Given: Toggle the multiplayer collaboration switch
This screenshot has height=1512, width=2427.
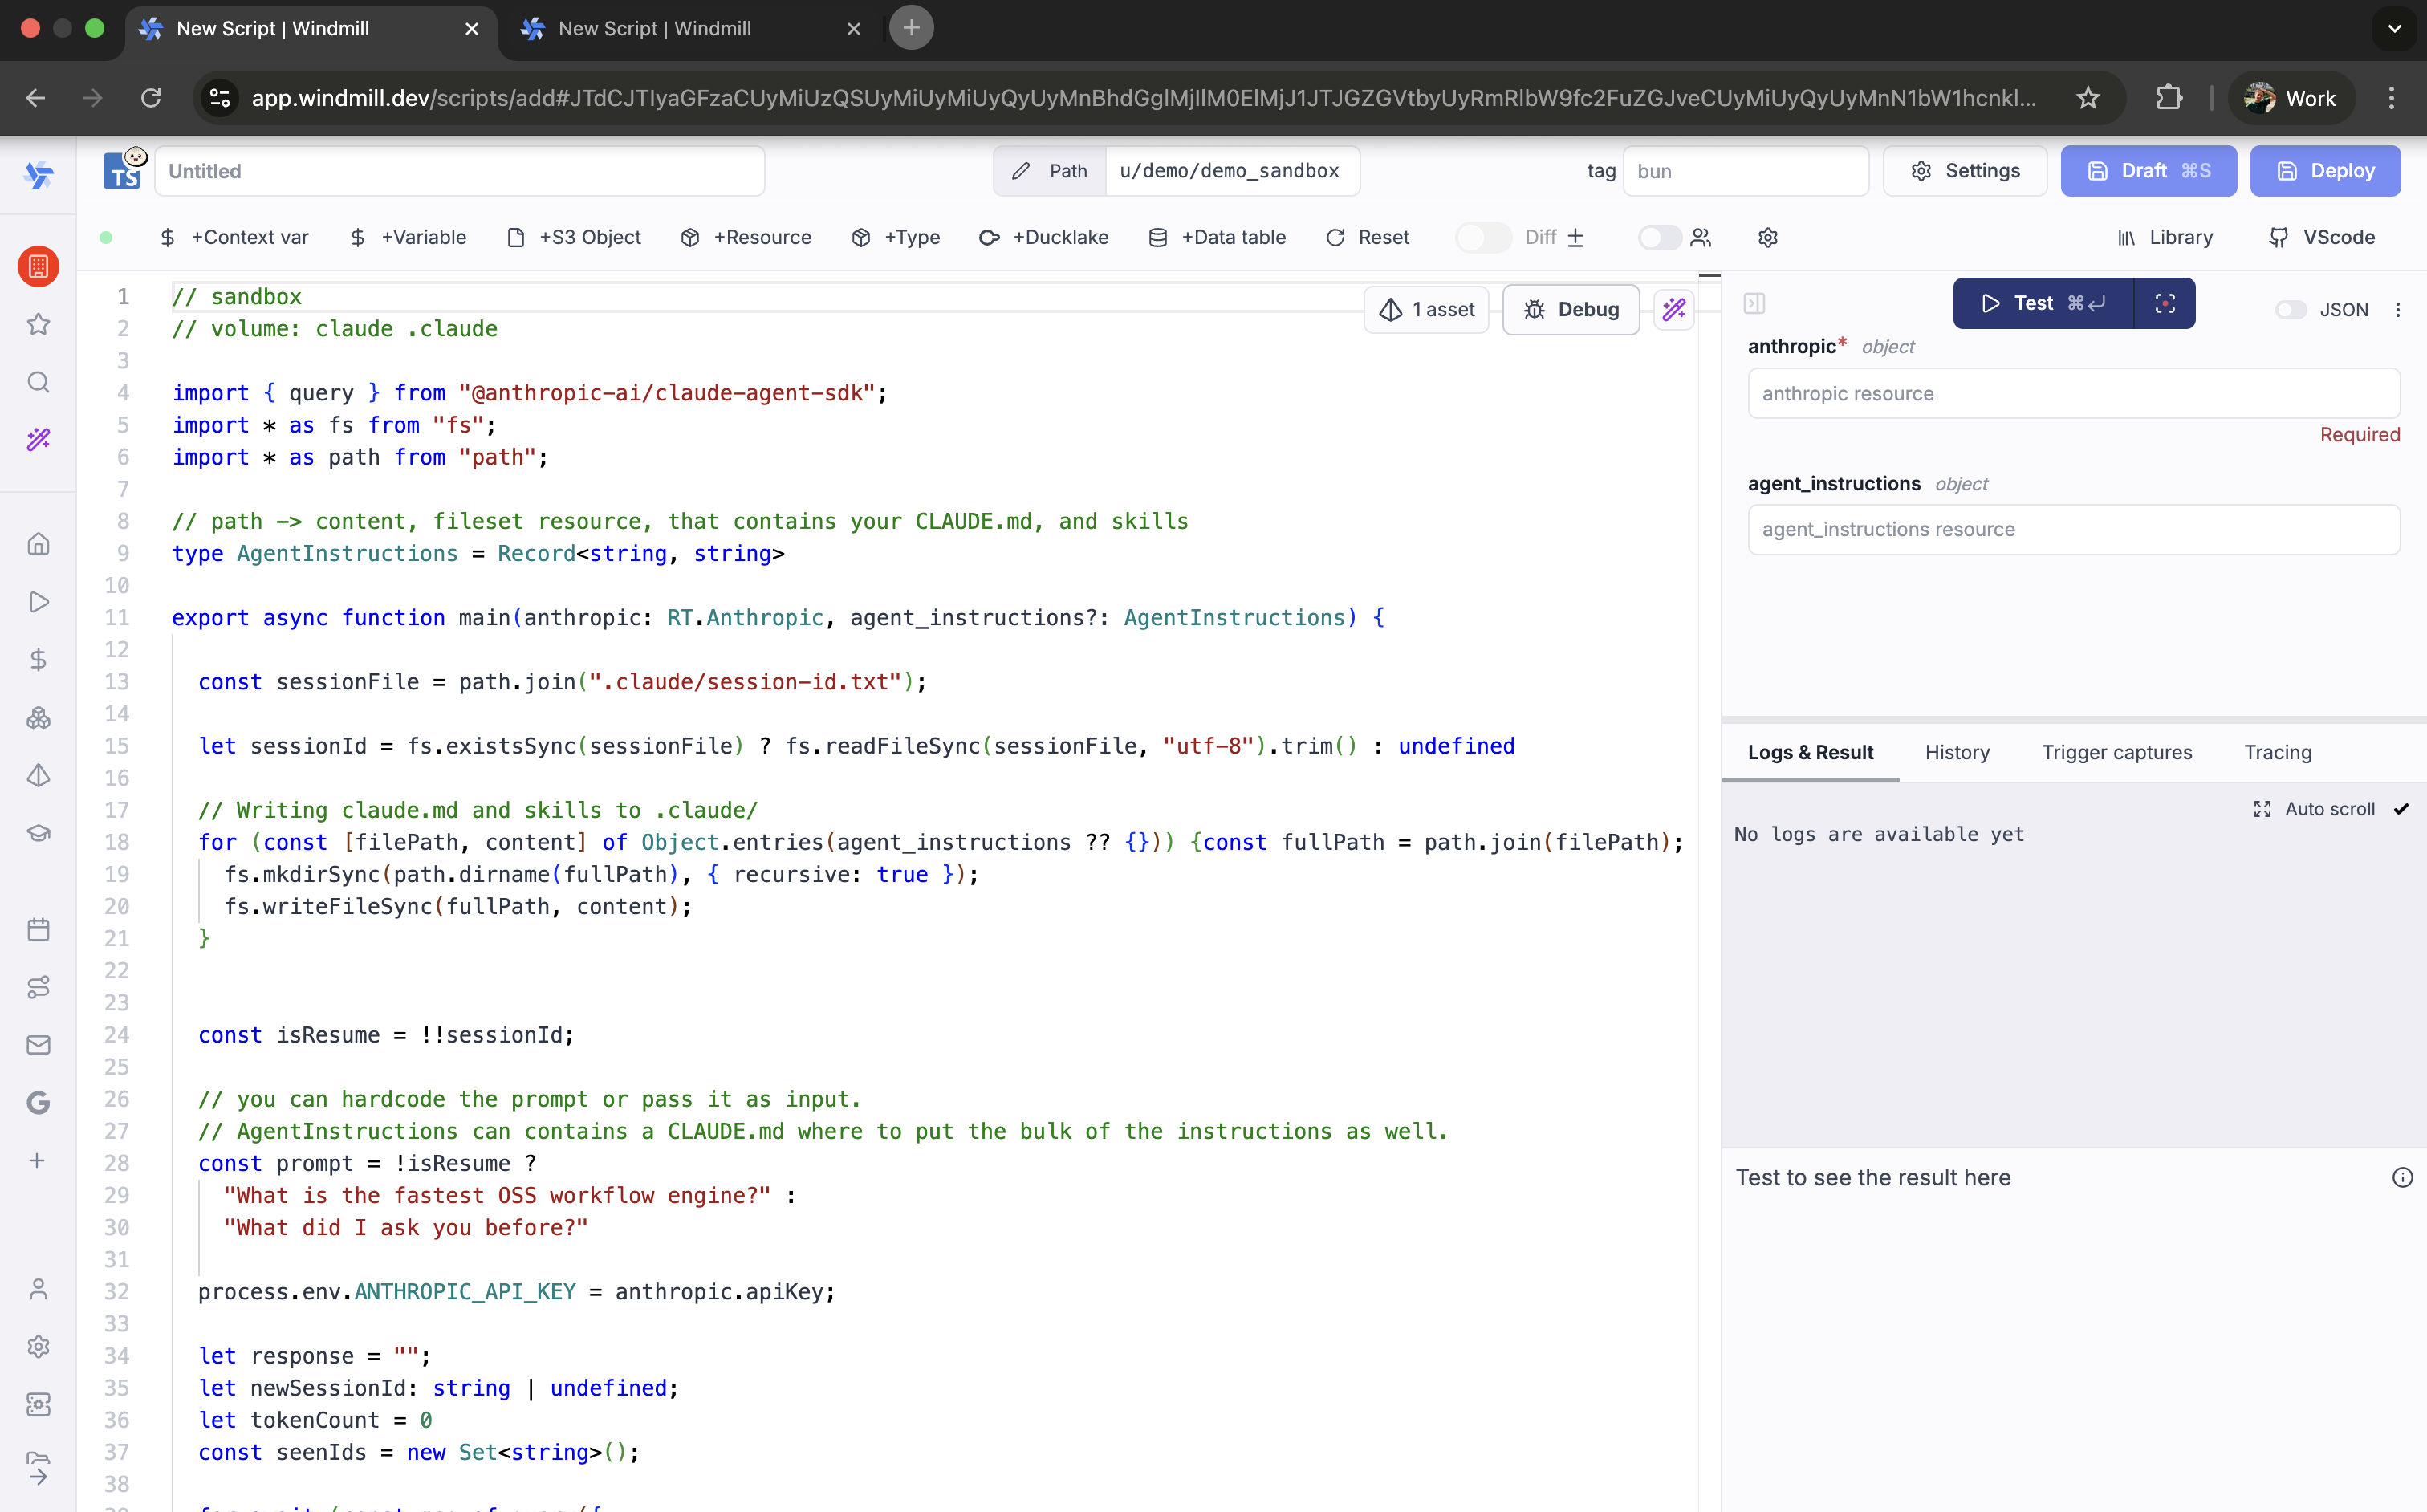Looking at the screenshot, I should (x=1659, y=238).
